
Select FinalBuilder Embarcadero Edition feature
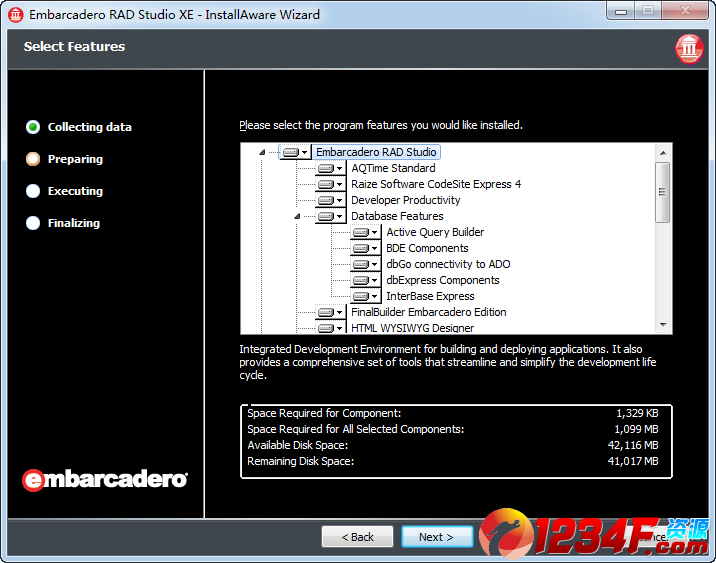[x=428, y=312]
